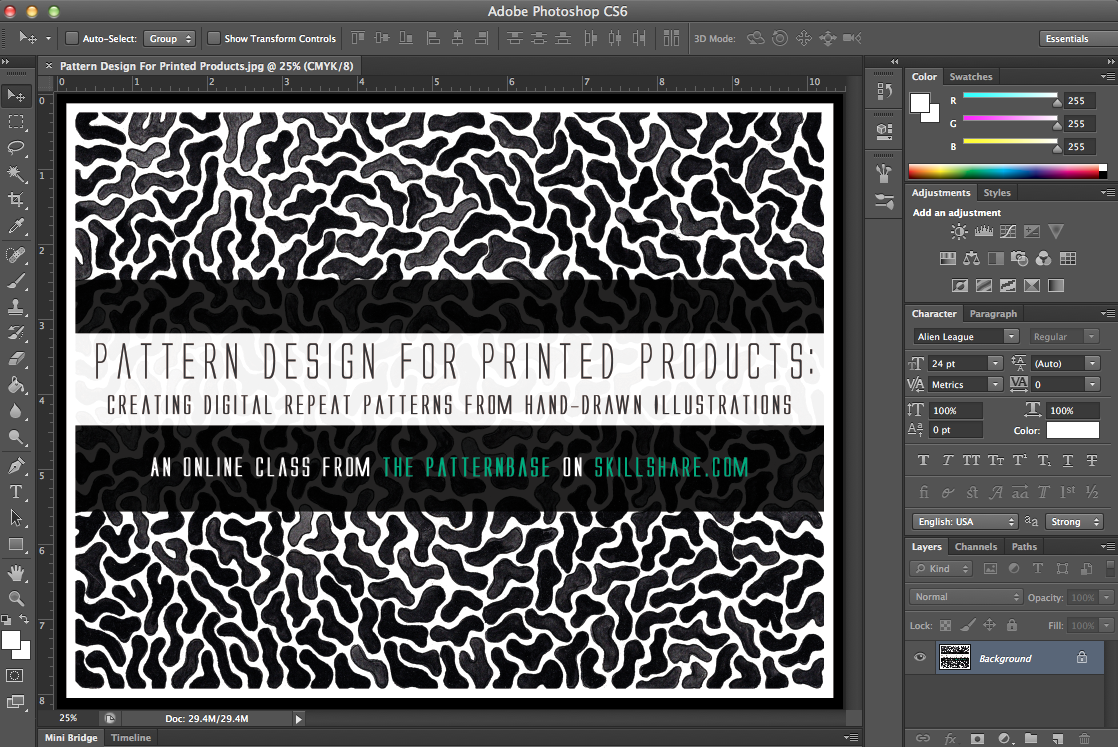Select the Rectangular Marquee tool
Image resolution: width=1118 pixels, height=747 pixels.
point(16,122)
